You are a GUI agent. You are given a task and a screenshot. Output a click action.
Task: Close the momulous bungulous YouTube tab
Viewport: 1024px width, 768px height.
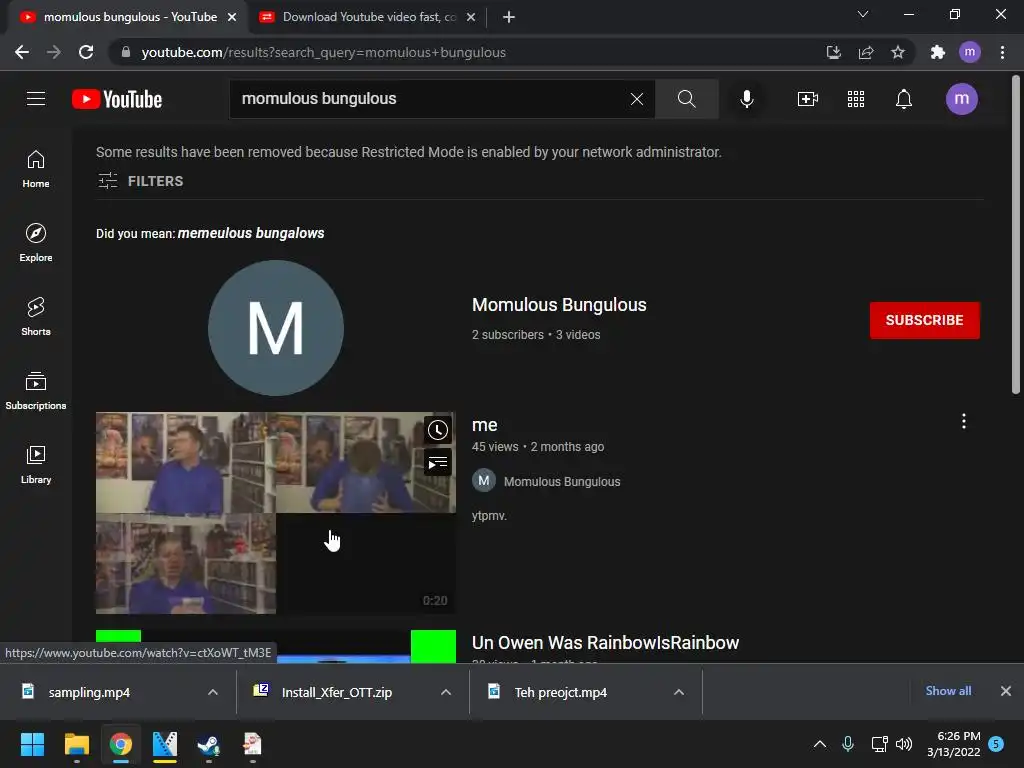(x=232, y=17)
